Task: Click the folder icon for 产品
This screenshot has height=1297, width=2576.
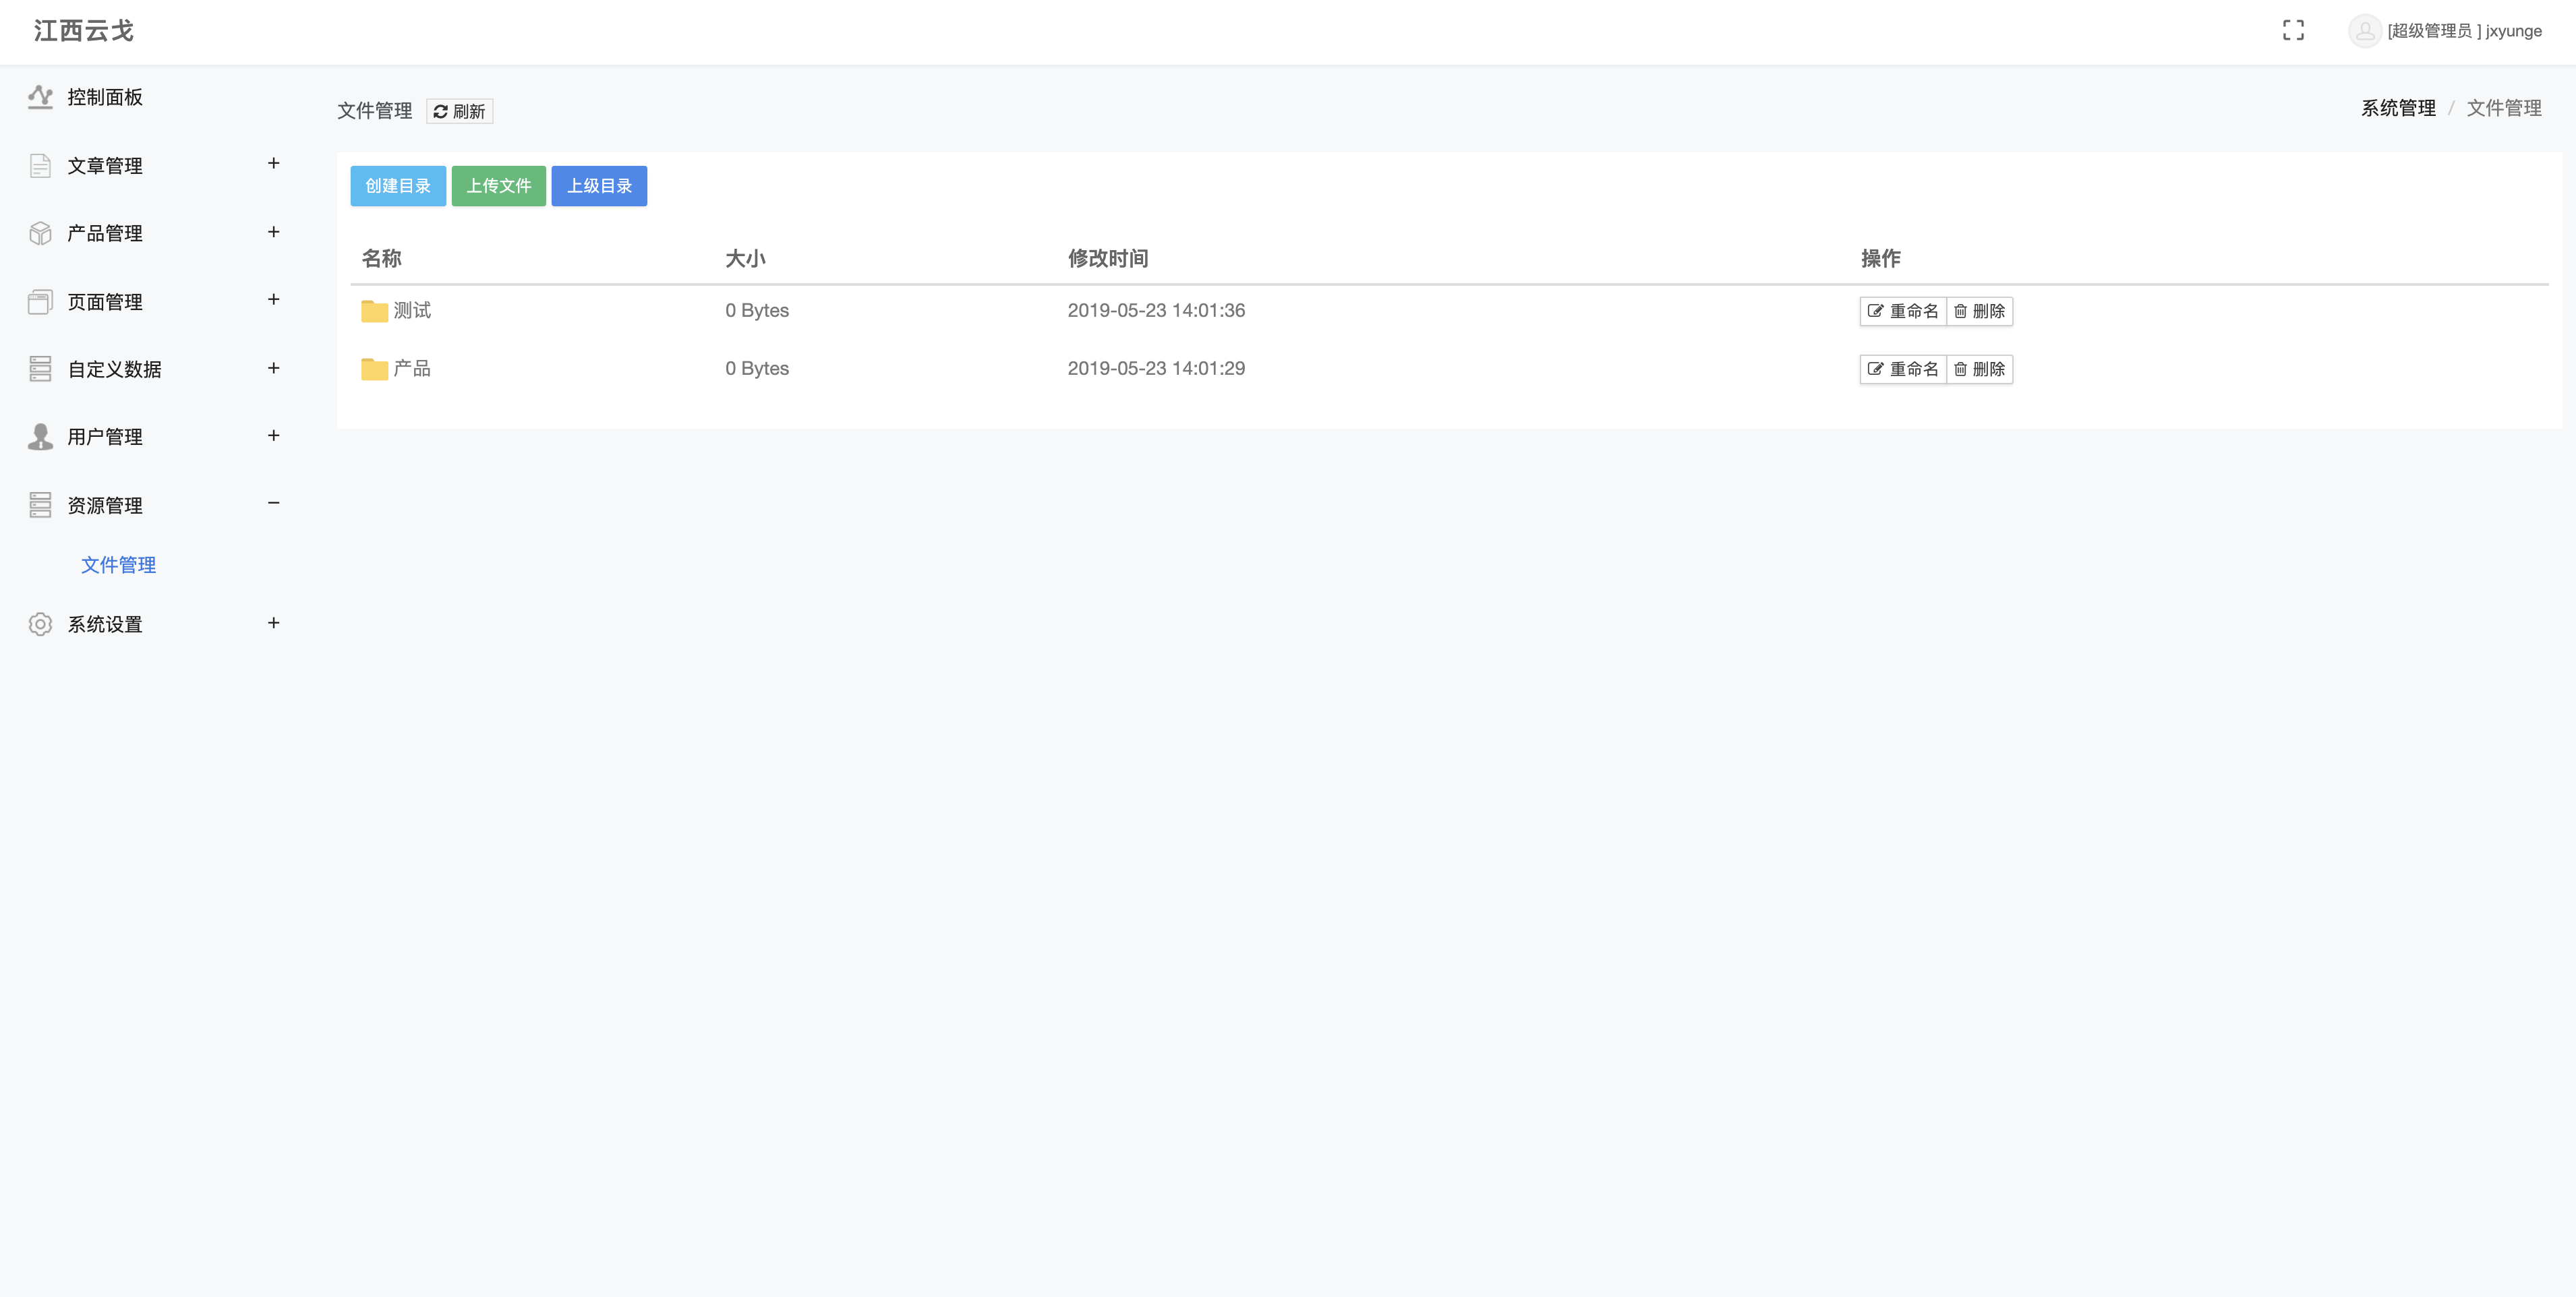Action: [x=374, y=369]
